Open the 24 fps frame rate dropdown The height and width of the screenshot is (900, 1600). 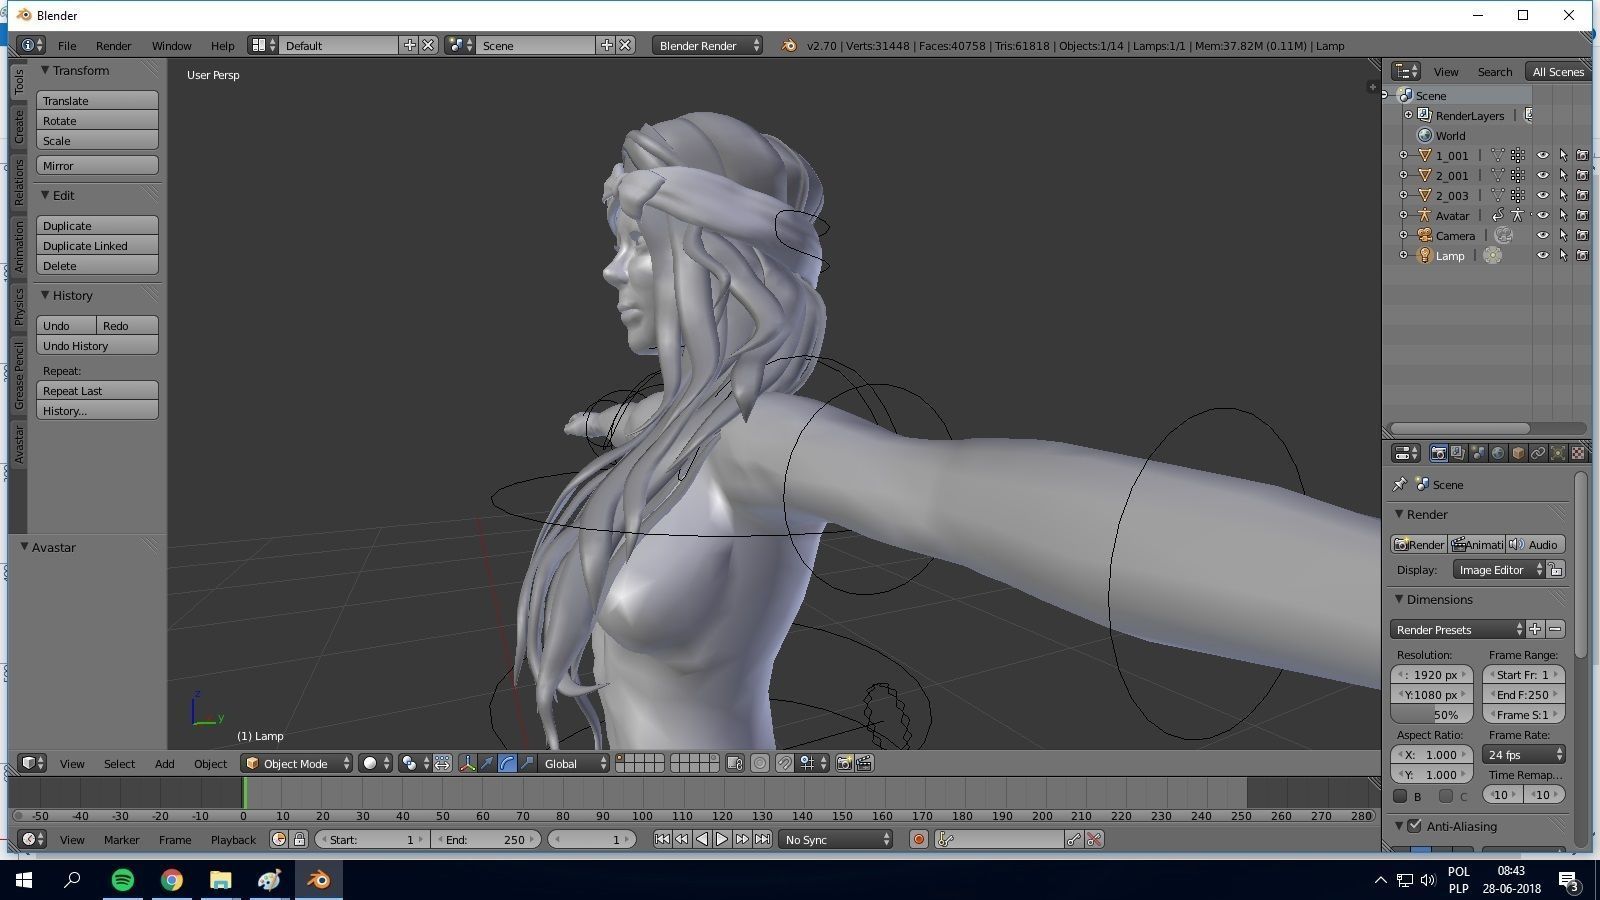(1523, 754)
